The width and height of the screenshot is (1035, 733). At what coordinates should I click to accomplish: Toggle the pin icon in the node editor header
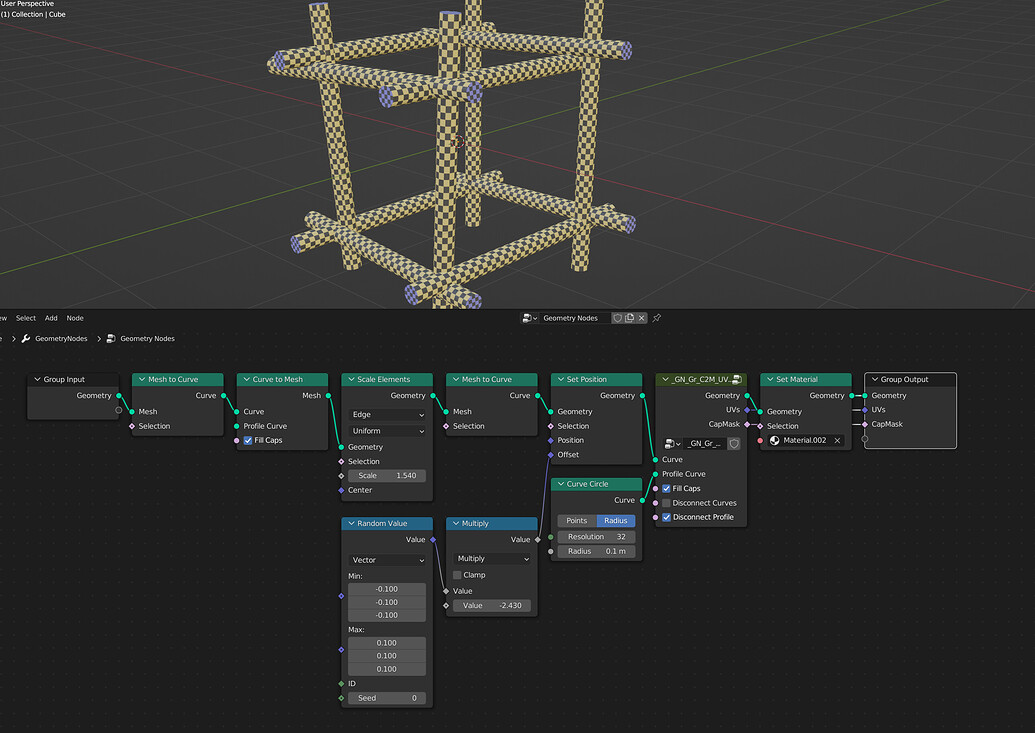pyautogui.click(x=657, y=318)
